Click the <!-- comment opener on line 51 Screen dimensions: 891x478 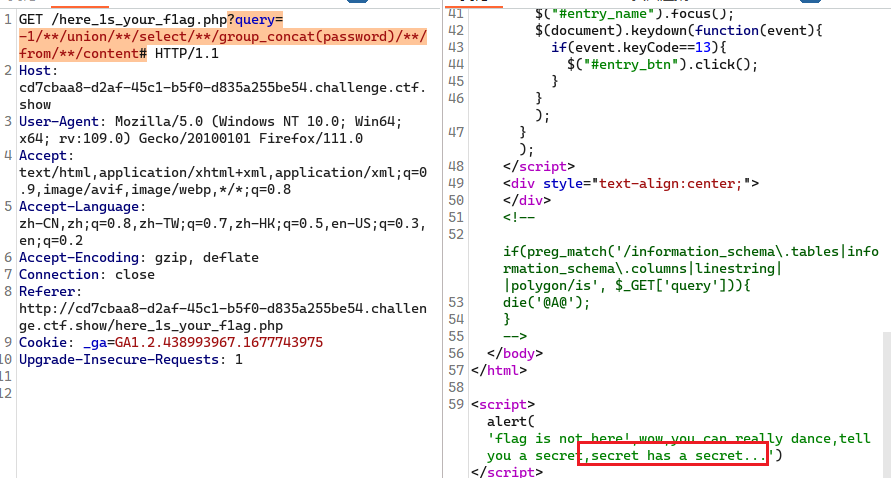coord(519,218)
